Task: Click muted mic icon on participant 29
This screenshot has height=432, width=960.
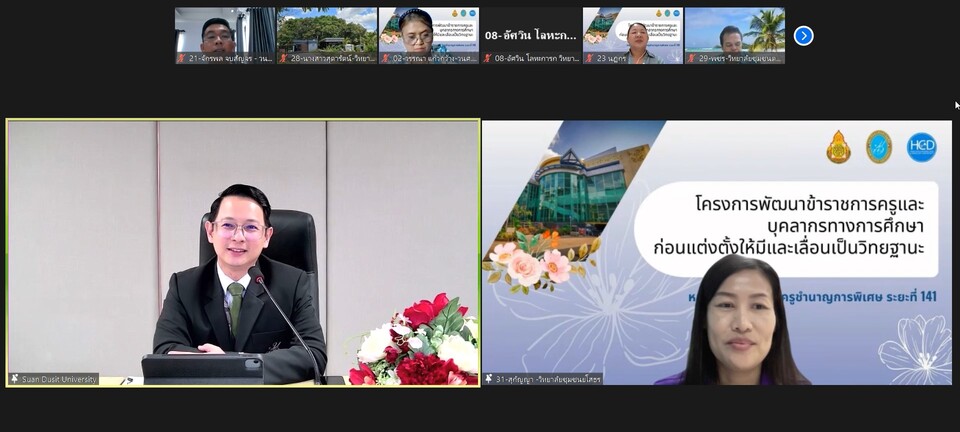Action: click(x=691, y=58)
